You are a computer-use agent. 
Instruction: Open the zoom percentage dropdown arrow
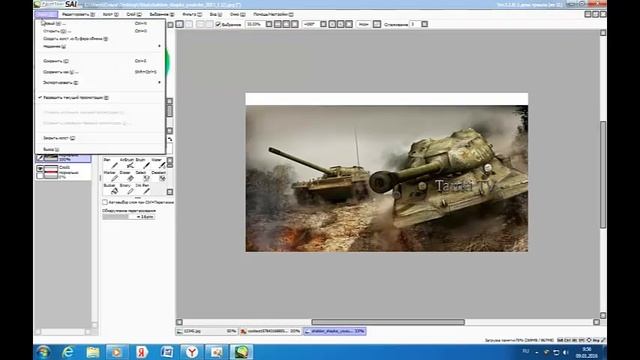tap(269, 24)
